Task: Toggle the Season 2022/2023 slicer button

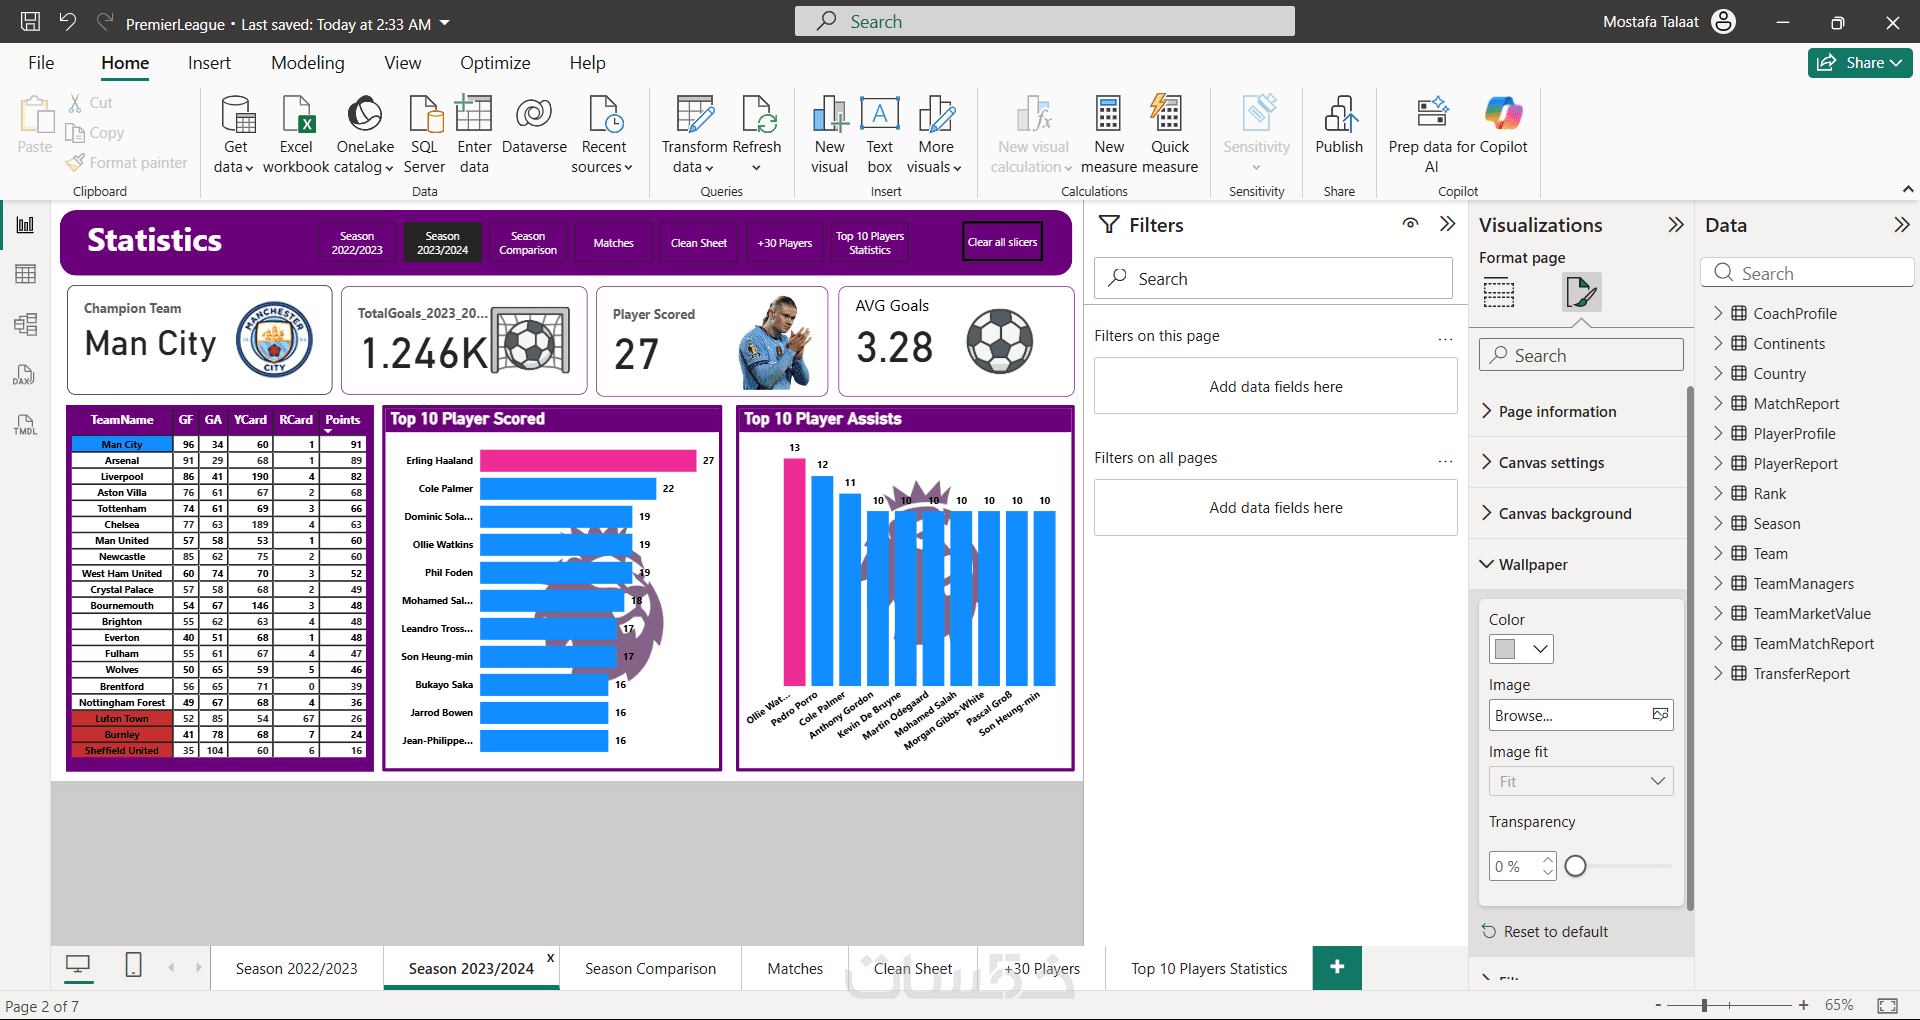Action: pos(357,243)
